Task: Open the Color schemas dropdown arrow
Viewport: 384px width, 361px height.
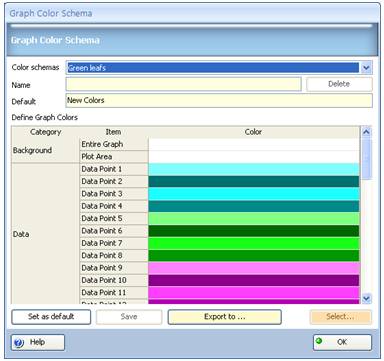Action: pyautogui.click(x=366, y=68)
